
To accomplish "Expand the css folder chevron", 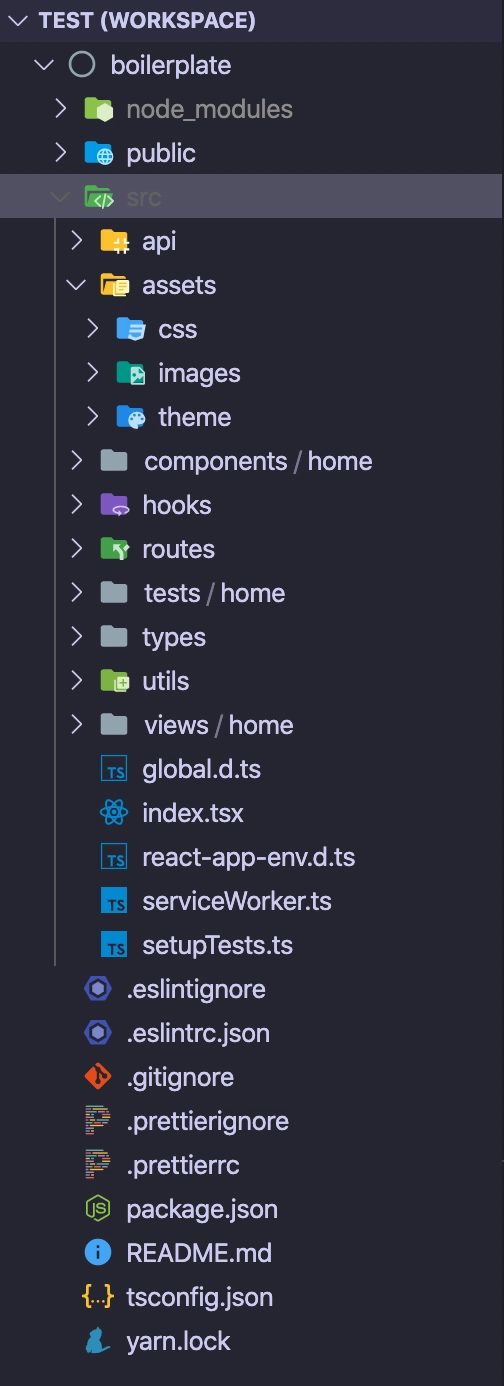I will pos(93,329).
